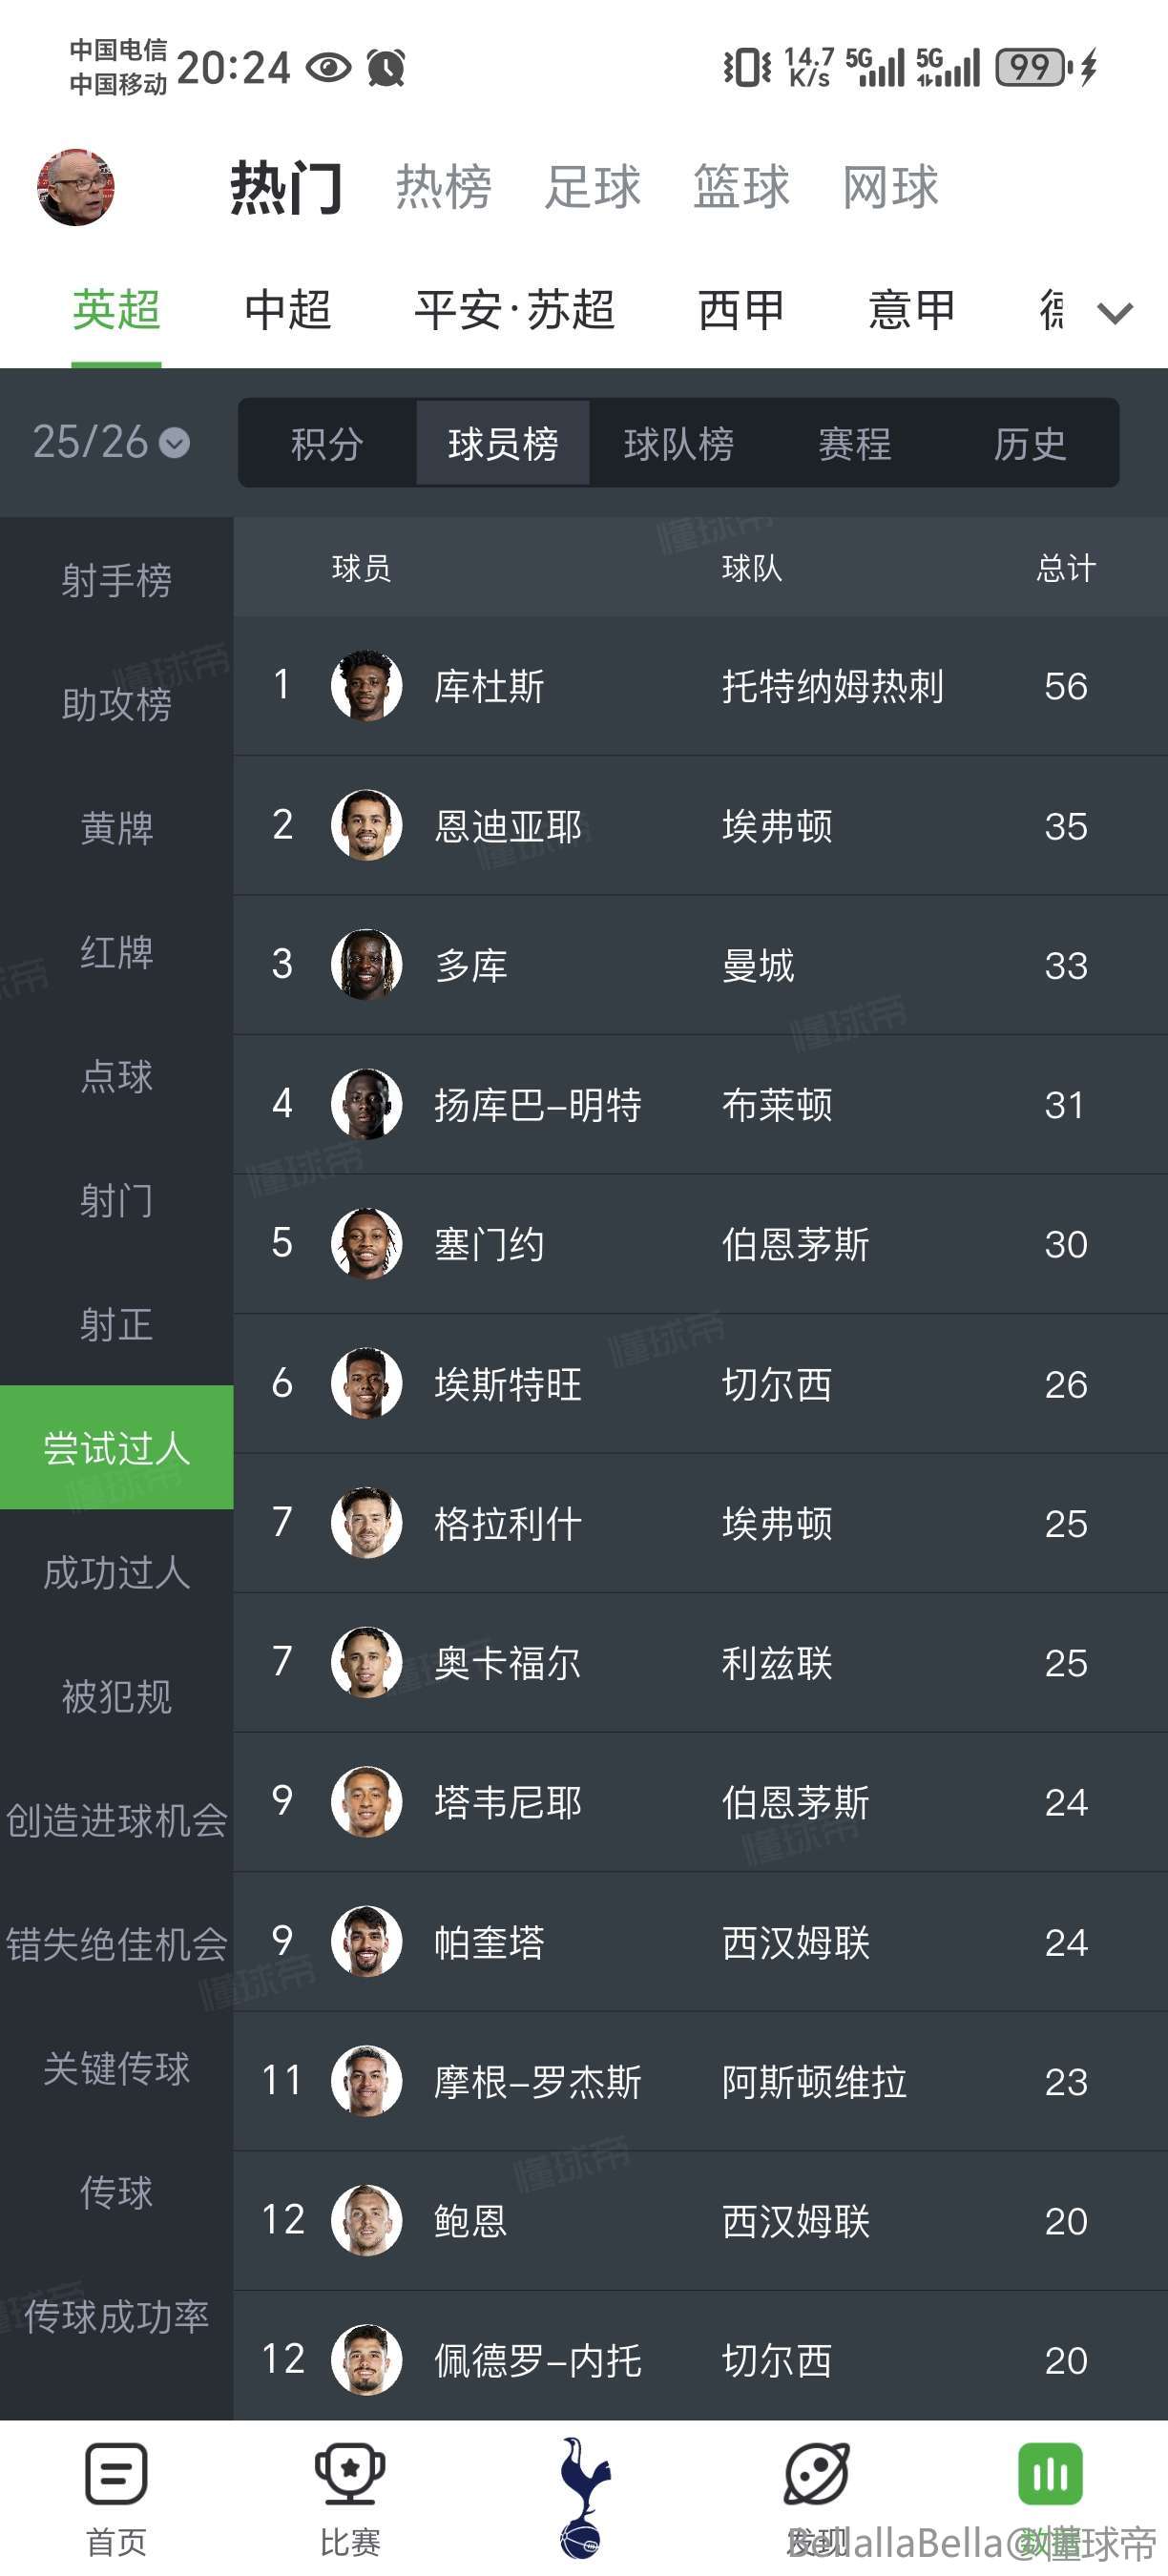Tap 库杜斯 player avatar
The width and height of the screenshot is (1168, 2576).
[x=366, y=686]
